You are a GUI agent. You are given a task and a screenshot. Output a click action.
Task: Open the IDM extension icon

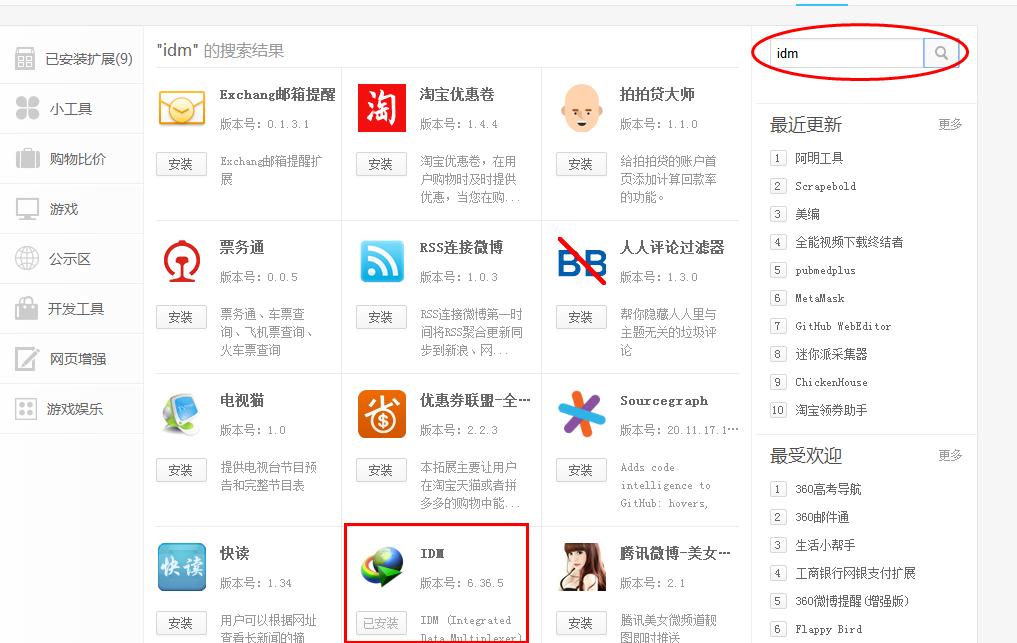[381, 568]
